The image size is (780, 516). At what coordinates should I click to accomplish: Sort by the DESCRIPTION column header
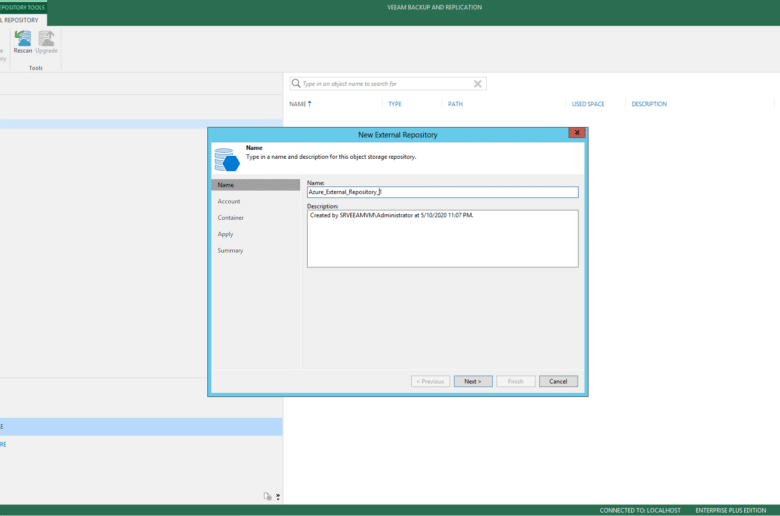coord(649,103)
